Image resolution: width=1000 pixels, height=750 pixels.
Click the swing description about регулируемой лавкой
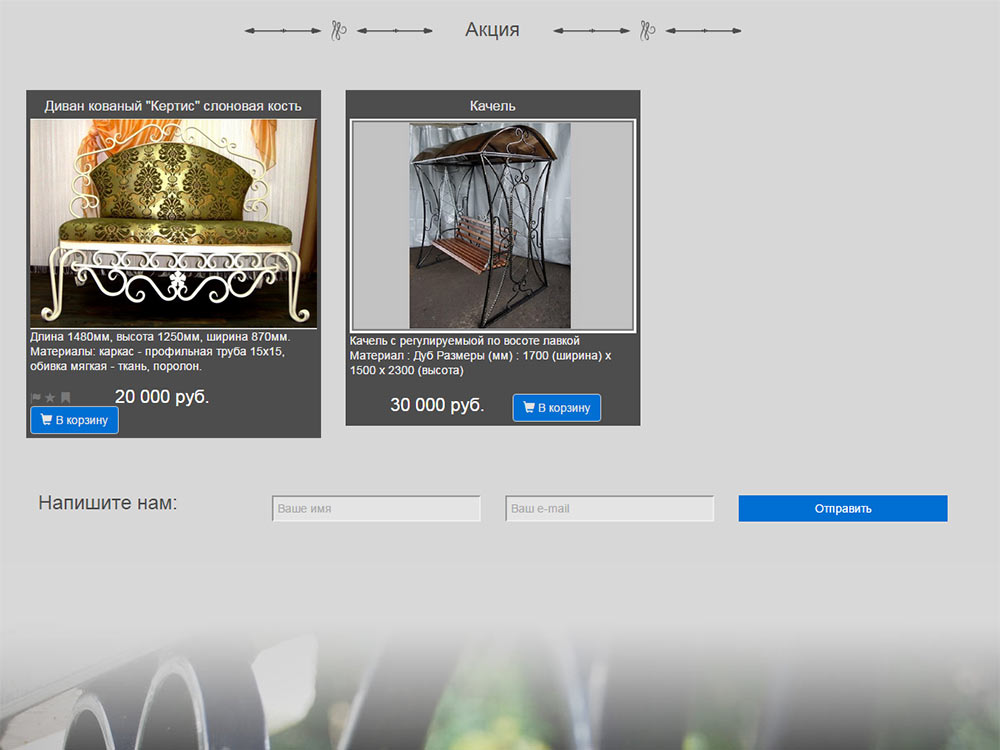pyautogui.click(x=480, y=355)
